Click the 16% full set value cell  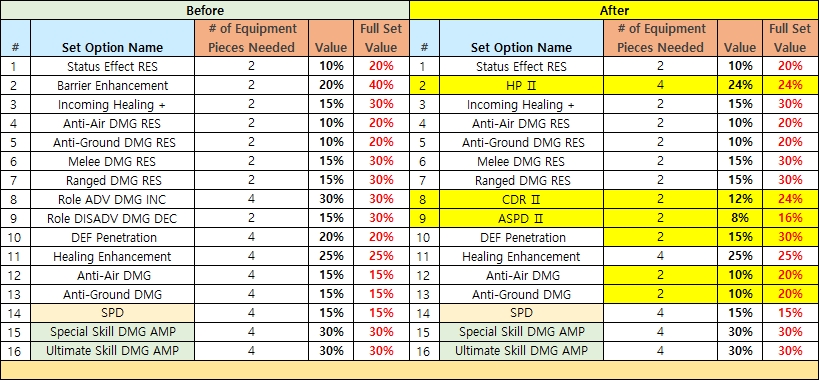coord(790,218)
